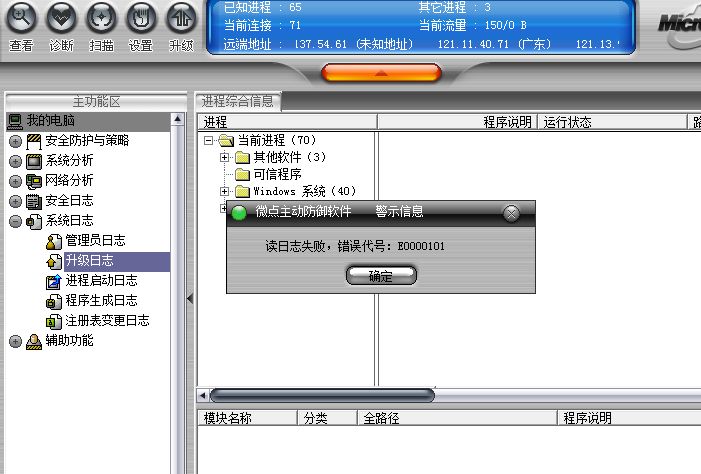
Task: Open 进程启动日志 log entry
Action: [101, 280]
